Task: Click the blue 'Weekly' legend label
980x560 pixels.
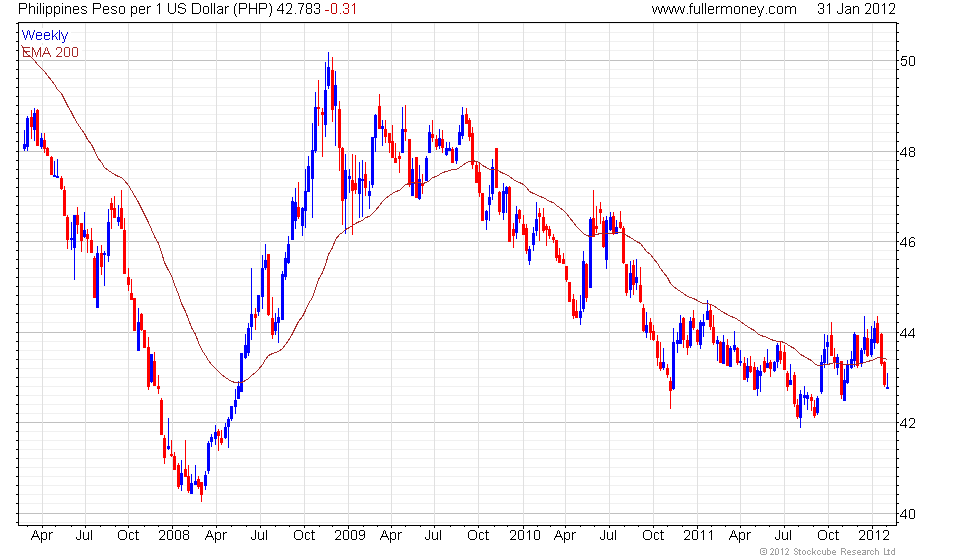Action: point(45,36)
